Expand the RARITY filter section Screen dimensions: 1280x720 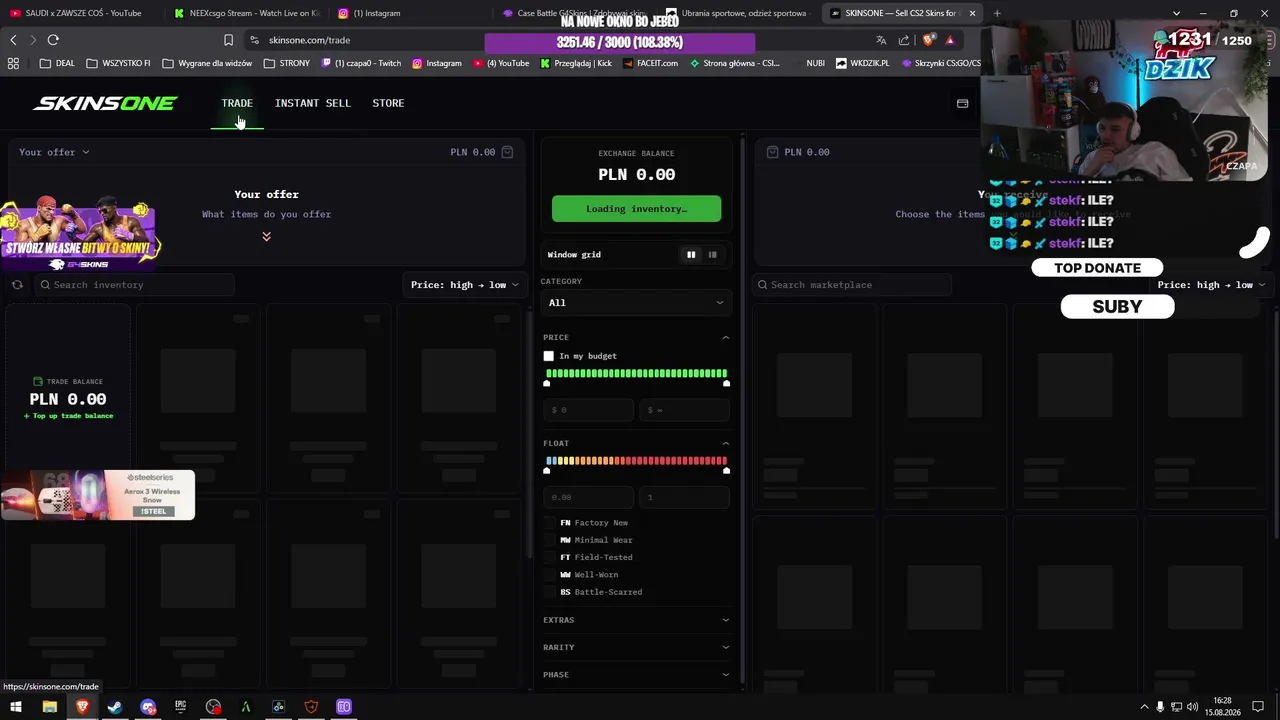pos(636,647)
